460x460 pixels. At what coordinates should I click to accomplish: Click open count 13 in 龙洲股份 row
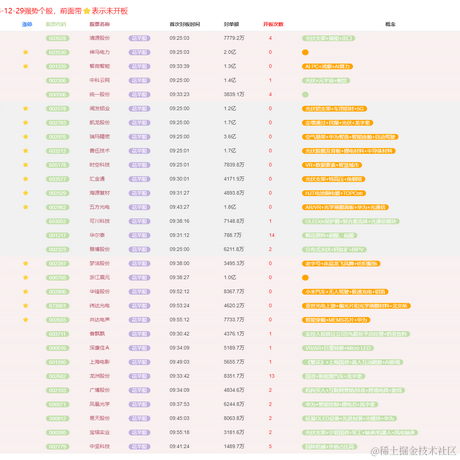(x=272, y=376)
